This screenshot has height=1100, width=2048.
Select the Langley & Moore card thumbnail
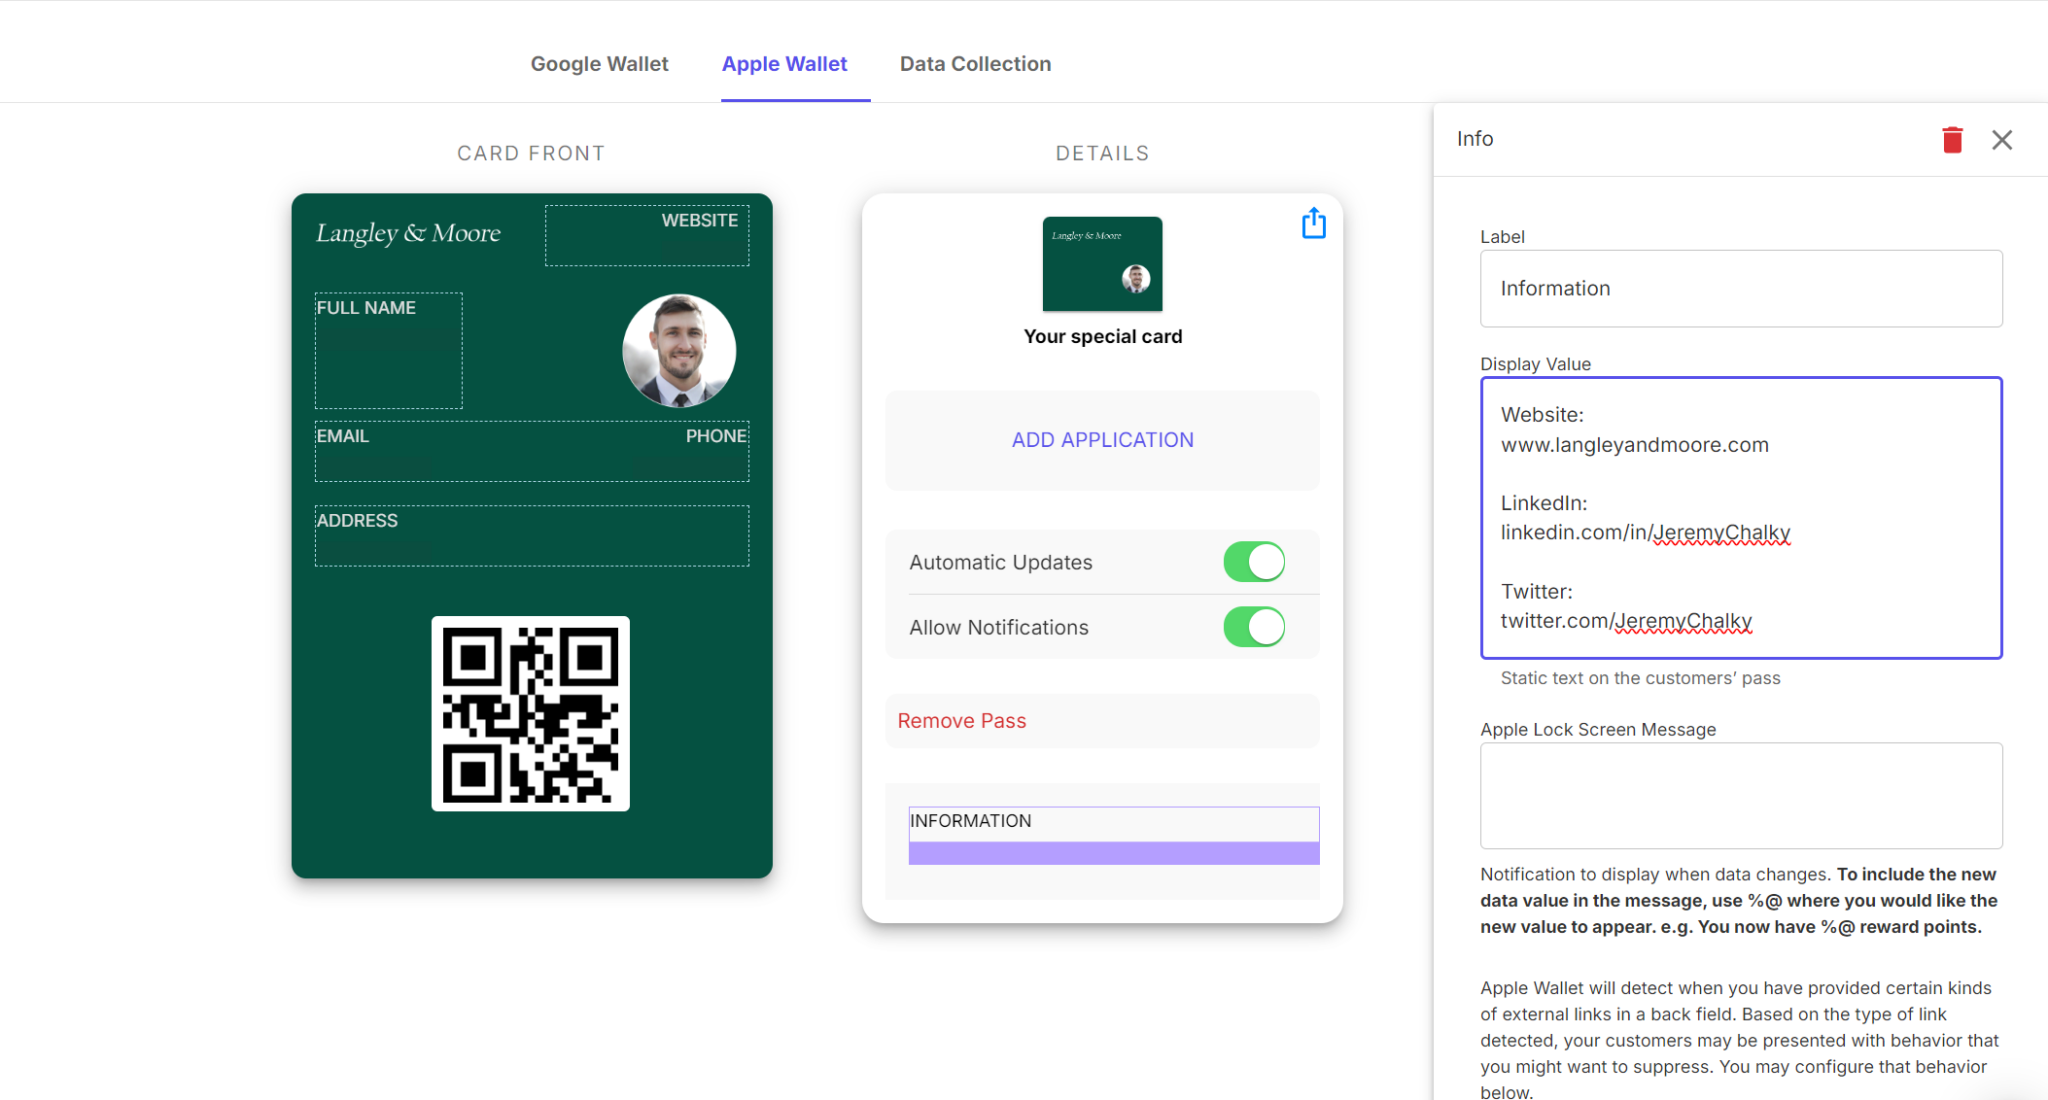(1101, 263)
